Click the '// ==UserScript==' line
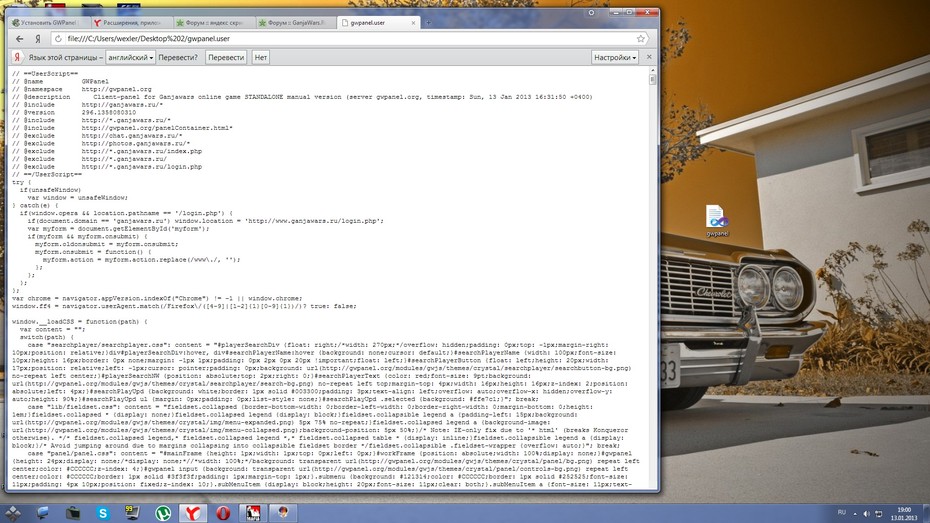The height and width of the screenshot is (523, 930). (x=45, y=74)
